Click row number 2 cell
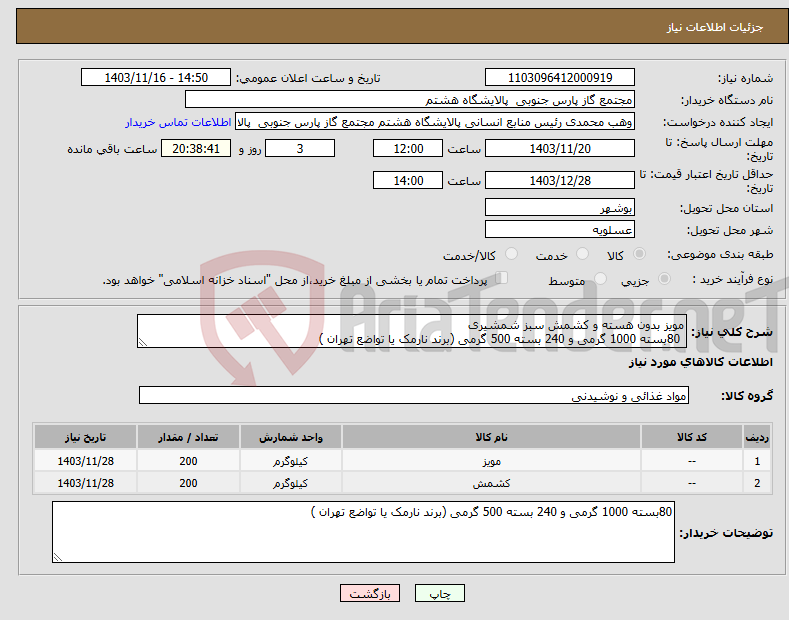Screen dimensions: 789x620 coord(757,483)
